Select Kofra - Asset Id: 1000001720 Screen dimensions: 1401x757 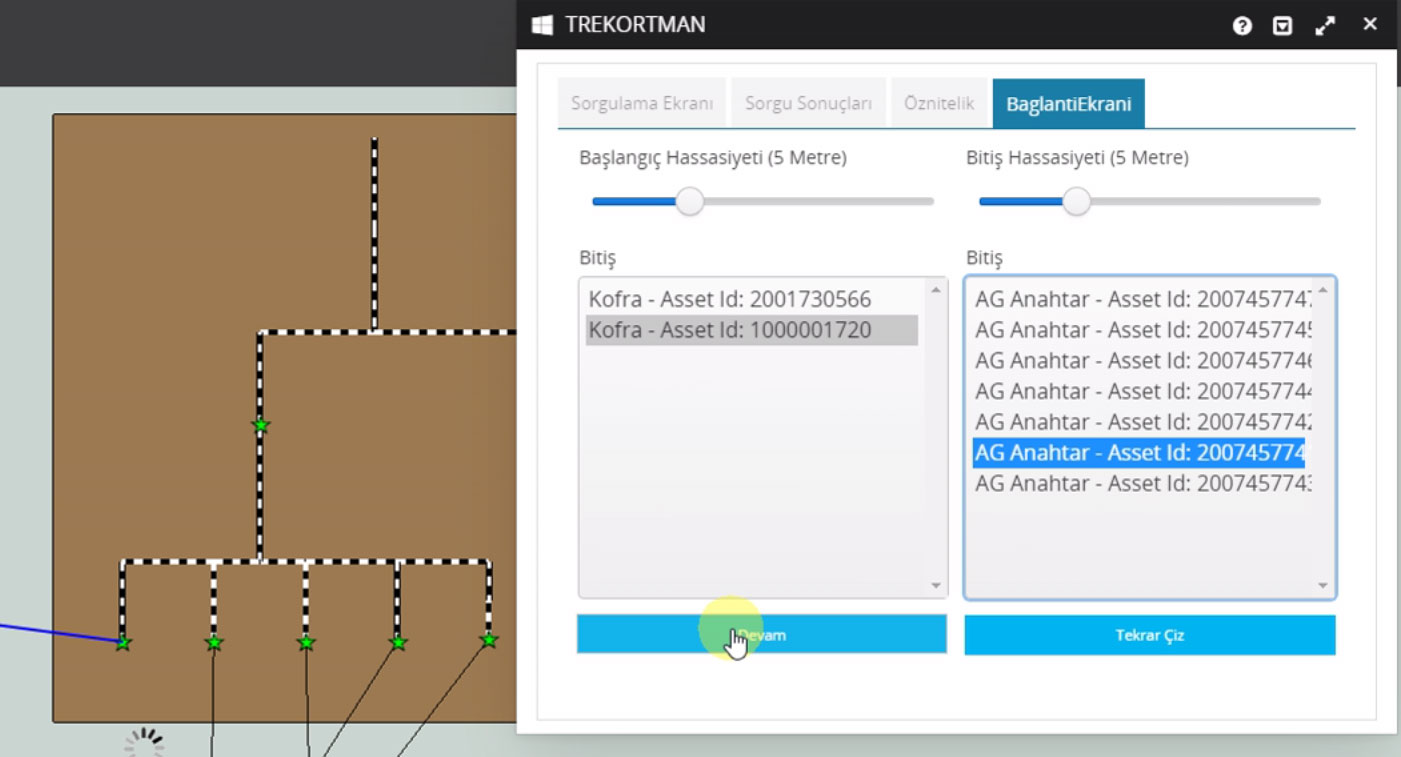click(752, 330)
